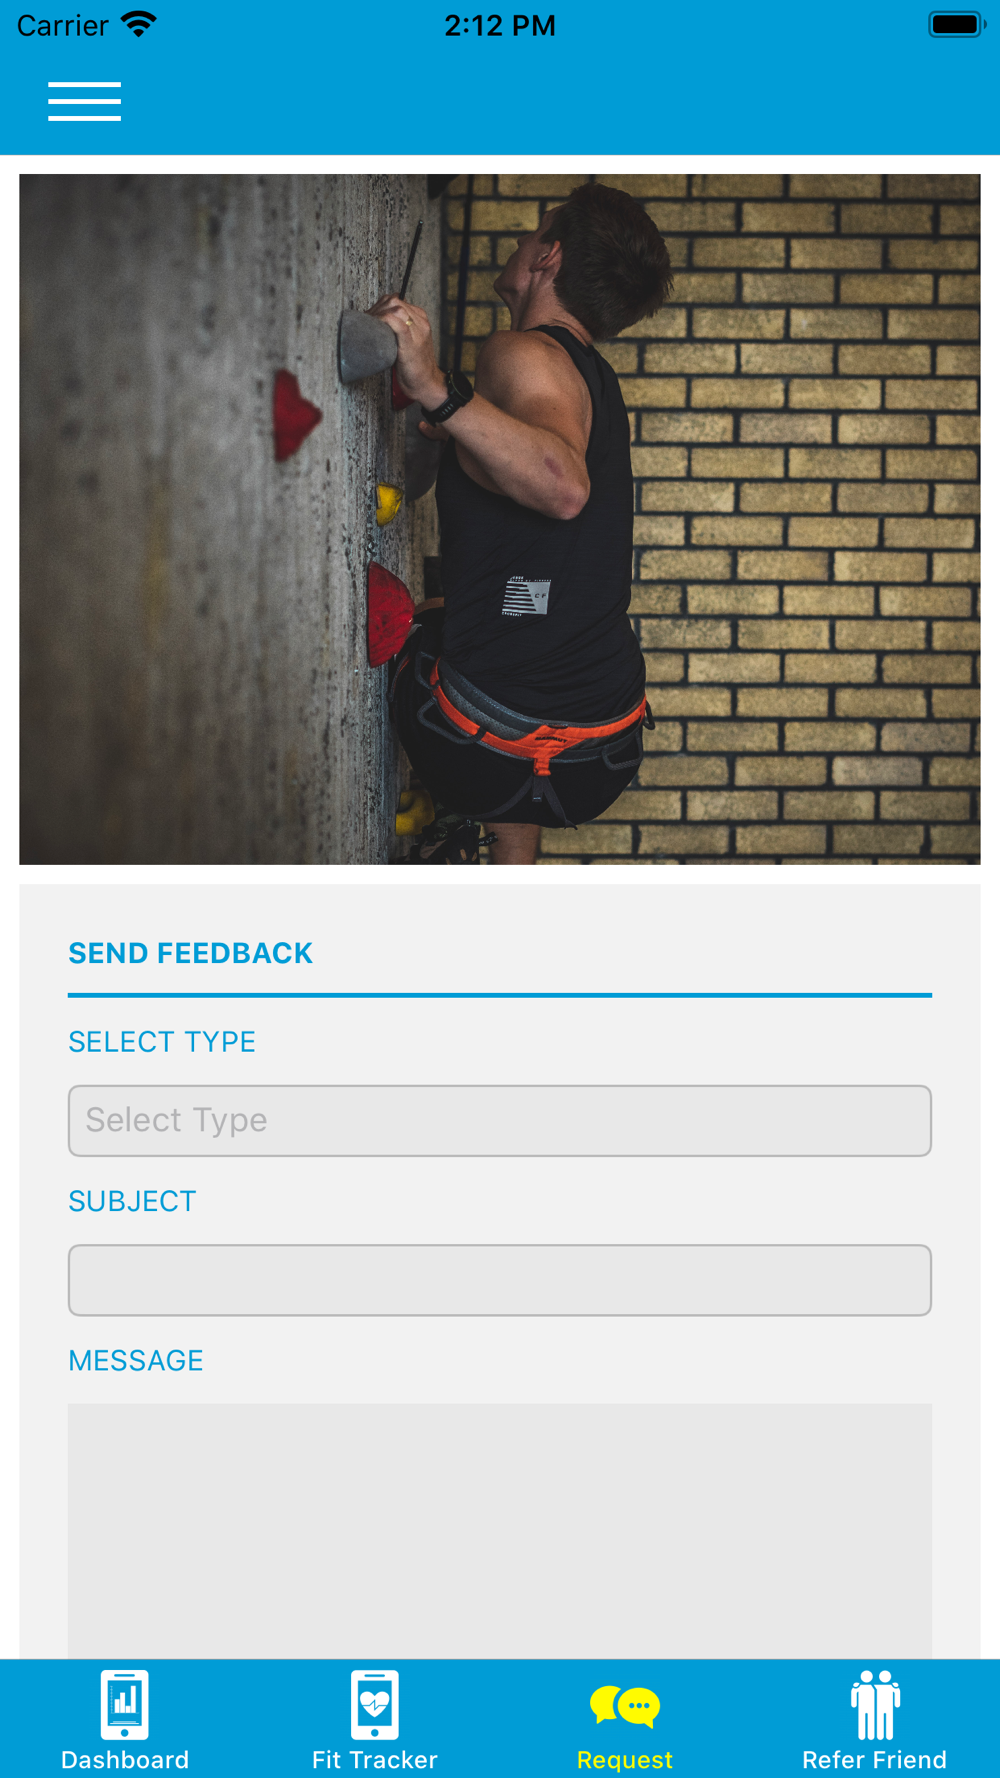This screenshot has width=1000, height=1778.
Task: Tap the yellow Request chat bubbles icon
Action: 625,1706
